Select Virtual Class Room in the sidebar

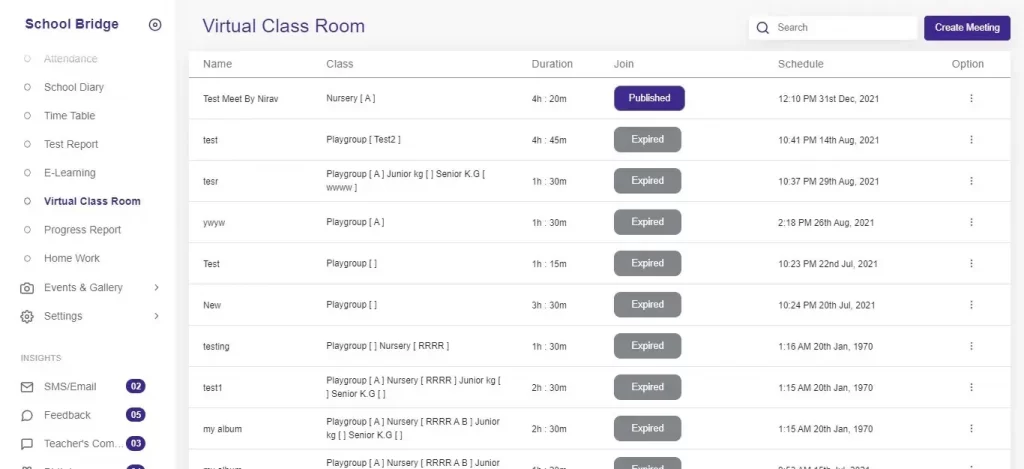92,201
